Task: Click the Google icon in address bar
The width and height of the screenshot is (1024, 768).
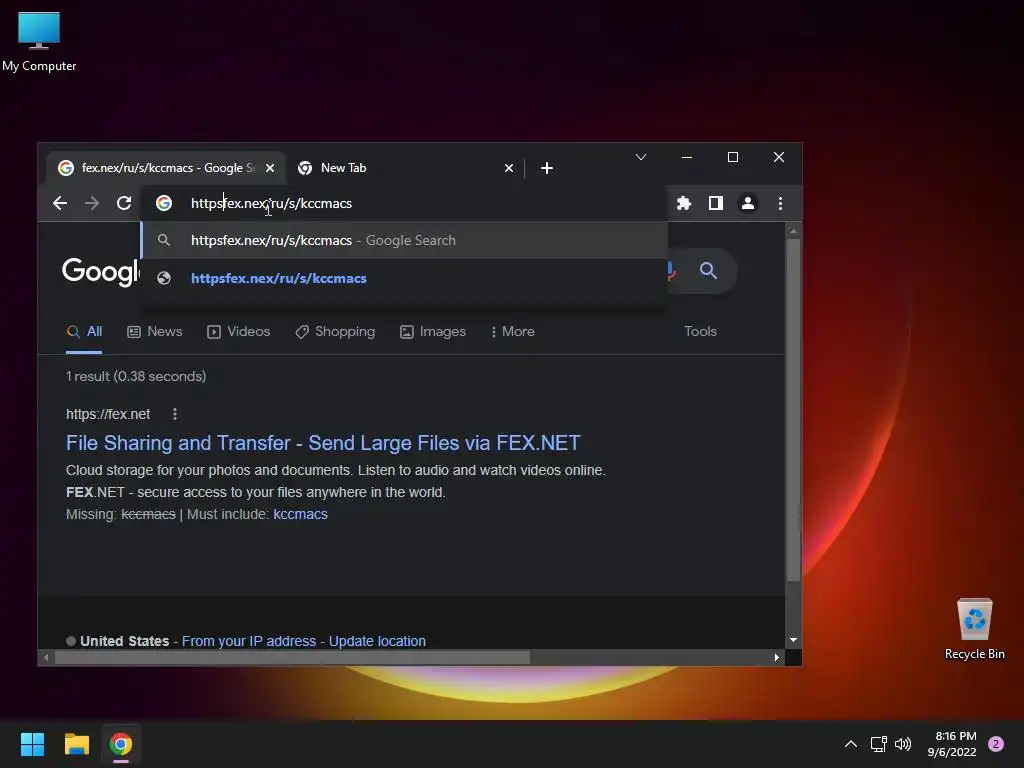Action: tap(164, 203)
